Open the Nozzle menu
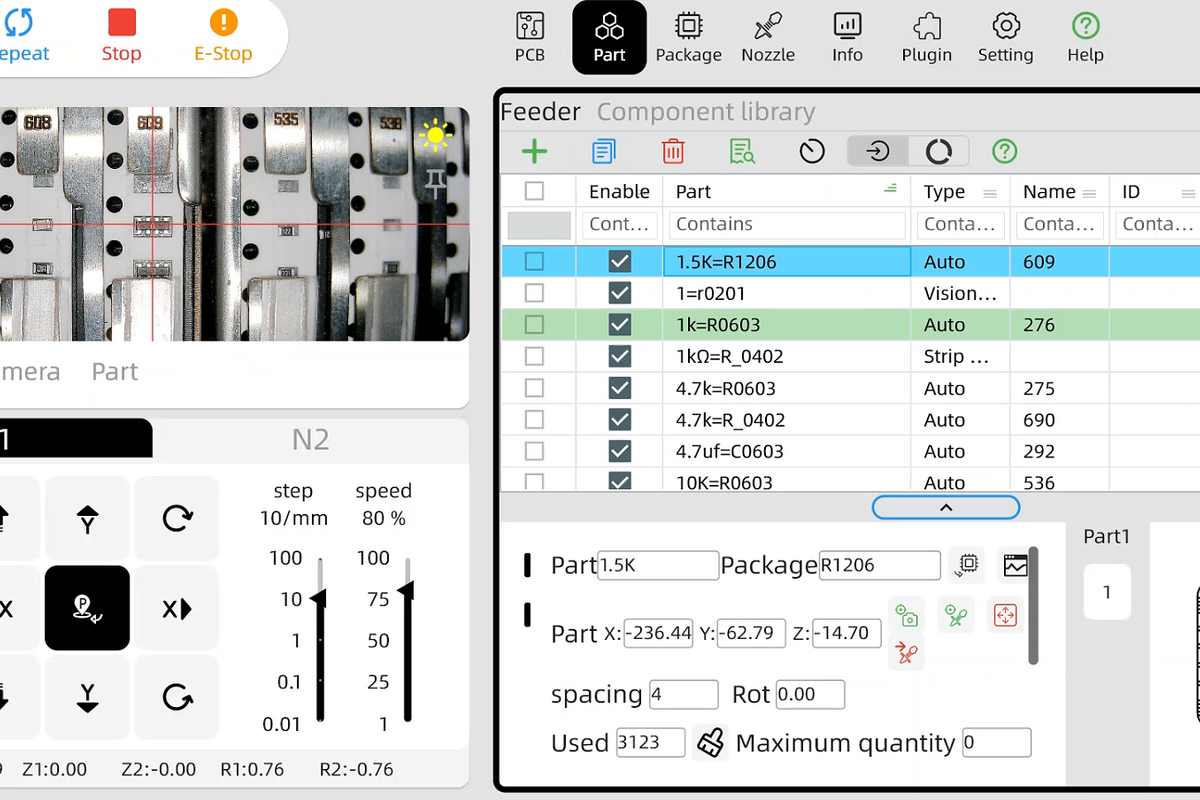Image resolution: width=1200 pixels, height=800 pixels. (x=768, y=37)
